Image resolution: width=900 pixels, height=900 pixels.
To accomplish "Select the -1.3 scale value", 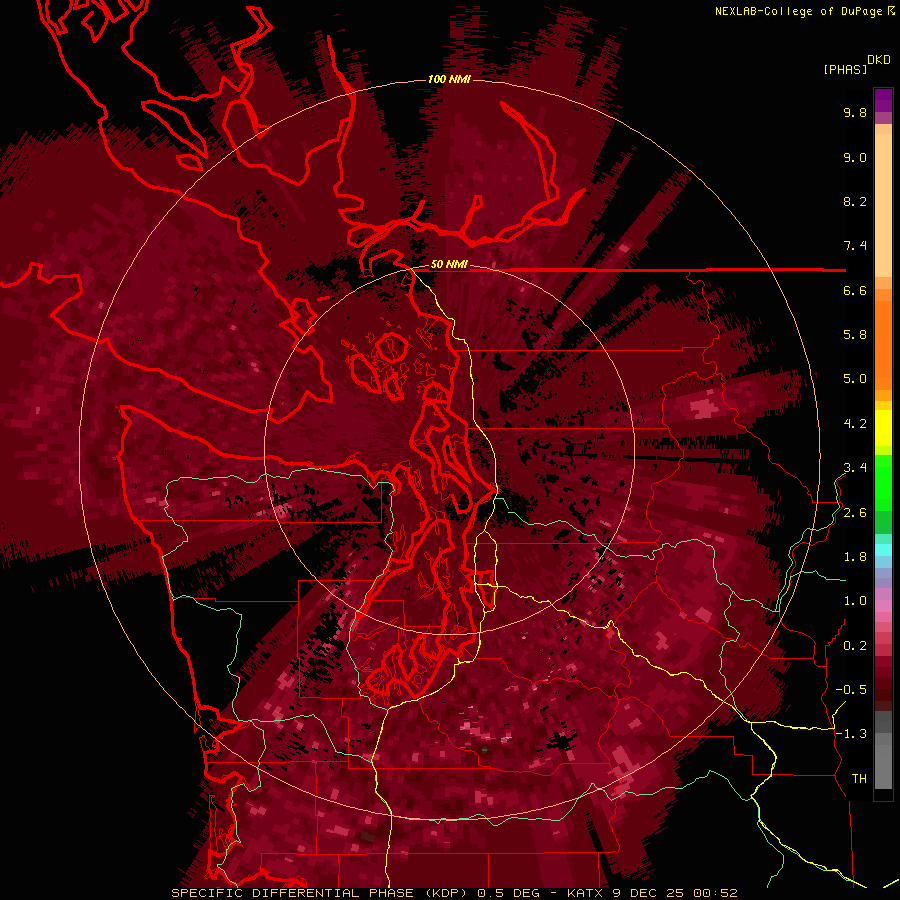I will (x=851, y=734).
